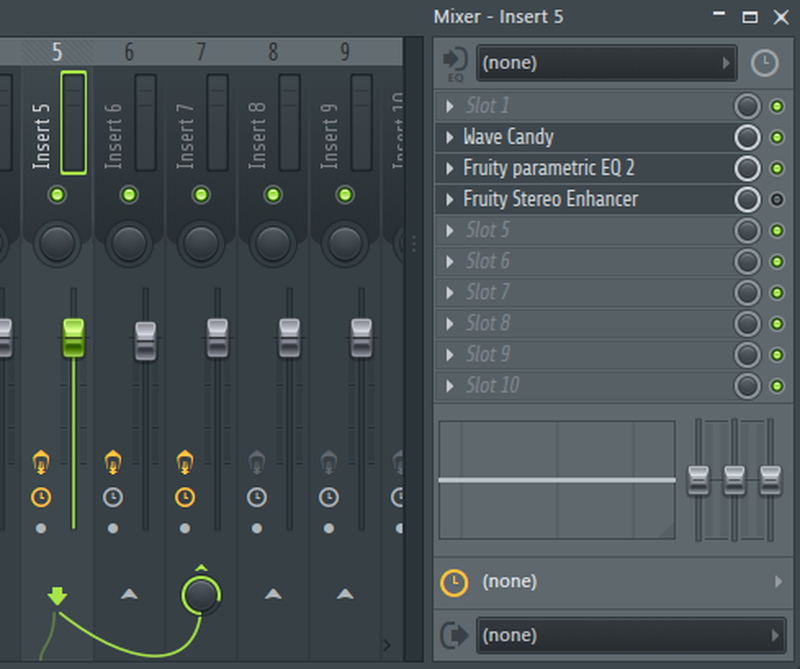Select the Insert 6 track label
The image size is (800, 669).
click(x=113, y=136)
